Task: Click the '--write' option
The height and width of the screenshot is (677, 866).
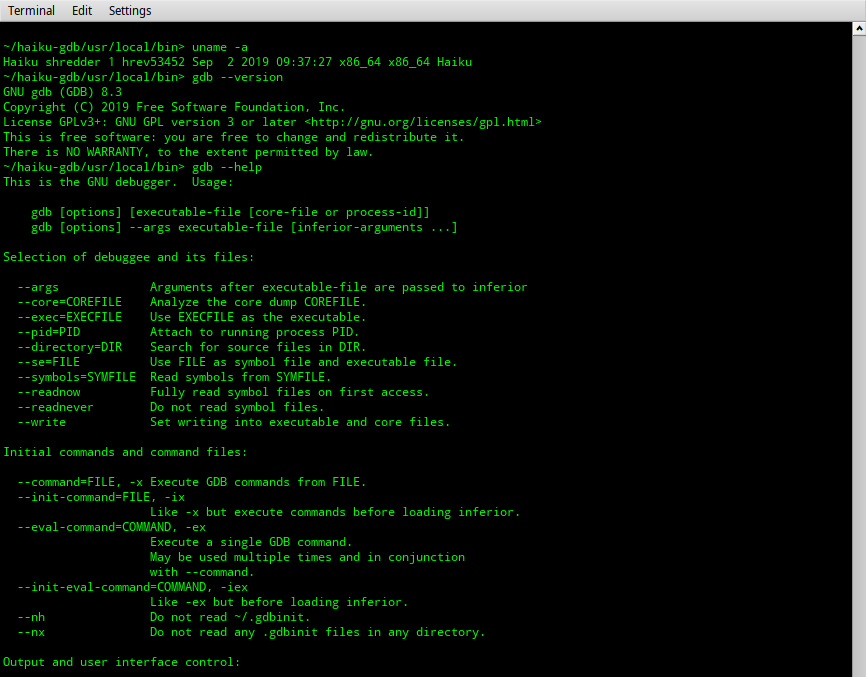Action: [41, 422]
